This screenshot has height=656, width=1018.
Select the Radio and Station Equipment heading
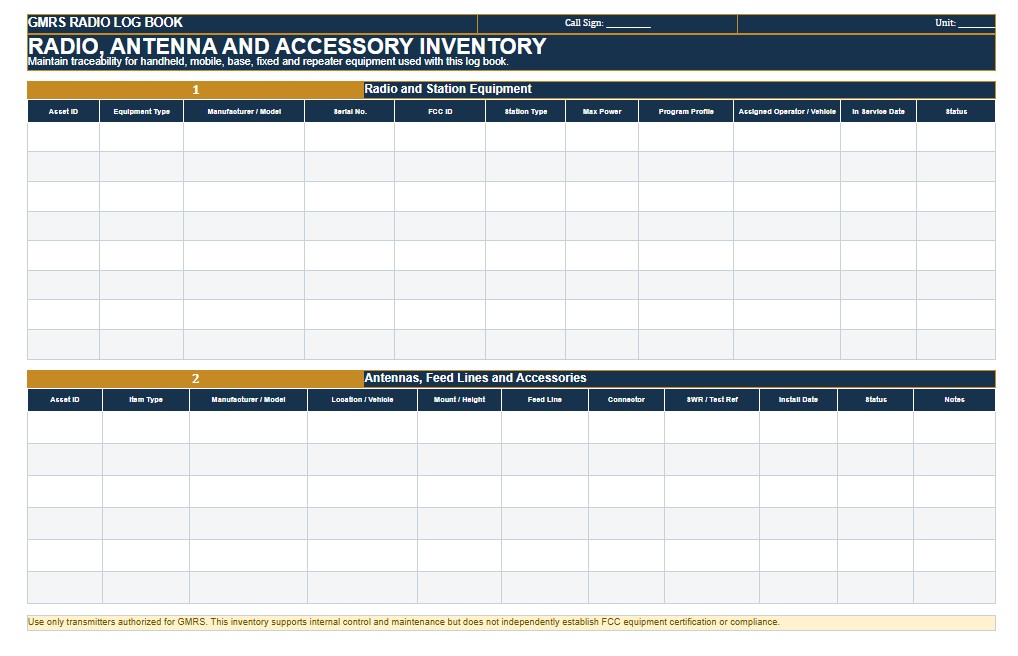pyautogui.click(x=448, y=89)
